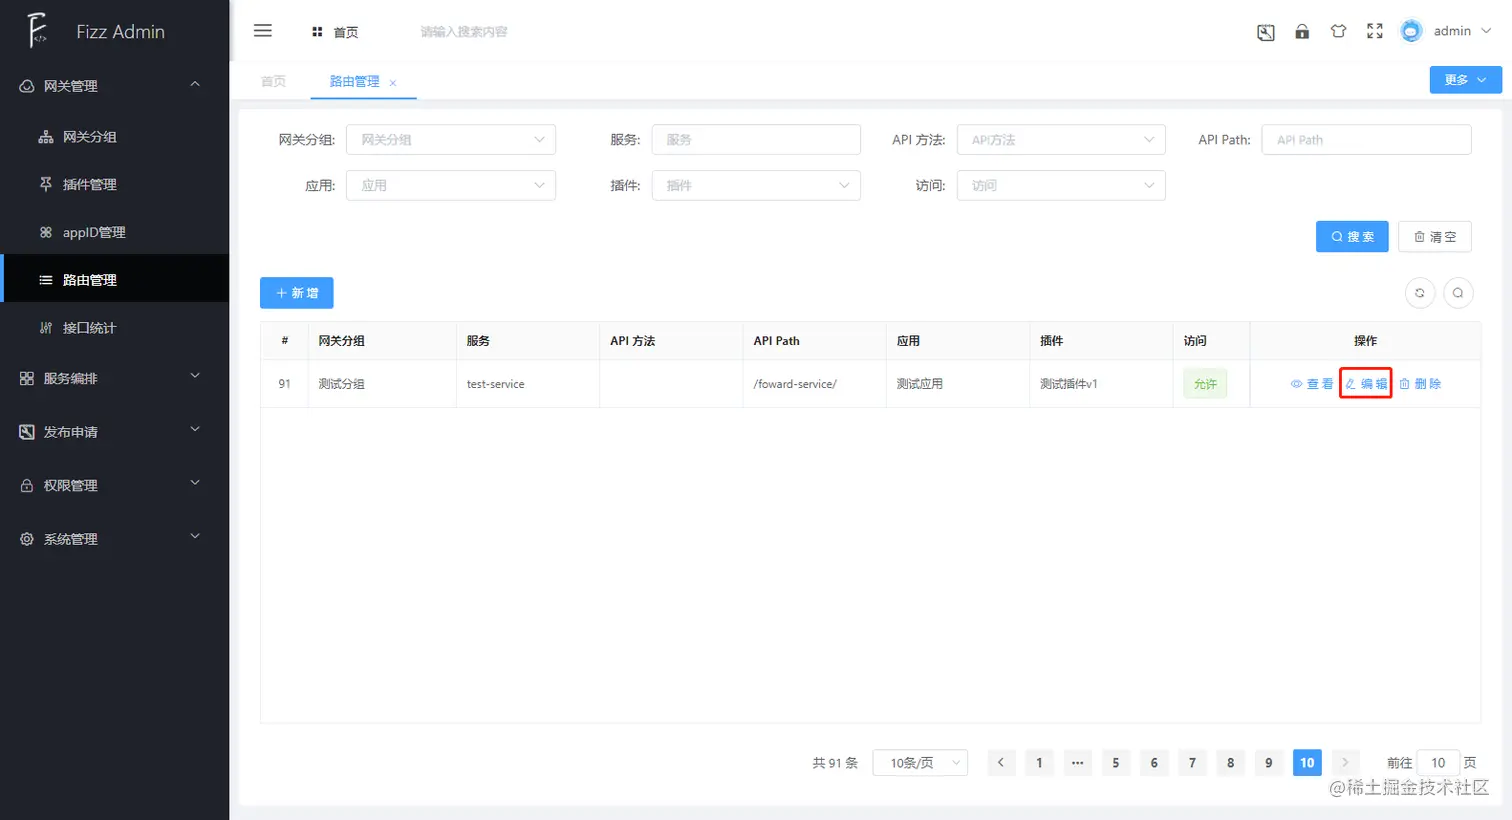Click 编辑 for the test-service row
This screenshot has height=820, width=1512.
(x=1366, y=384)
